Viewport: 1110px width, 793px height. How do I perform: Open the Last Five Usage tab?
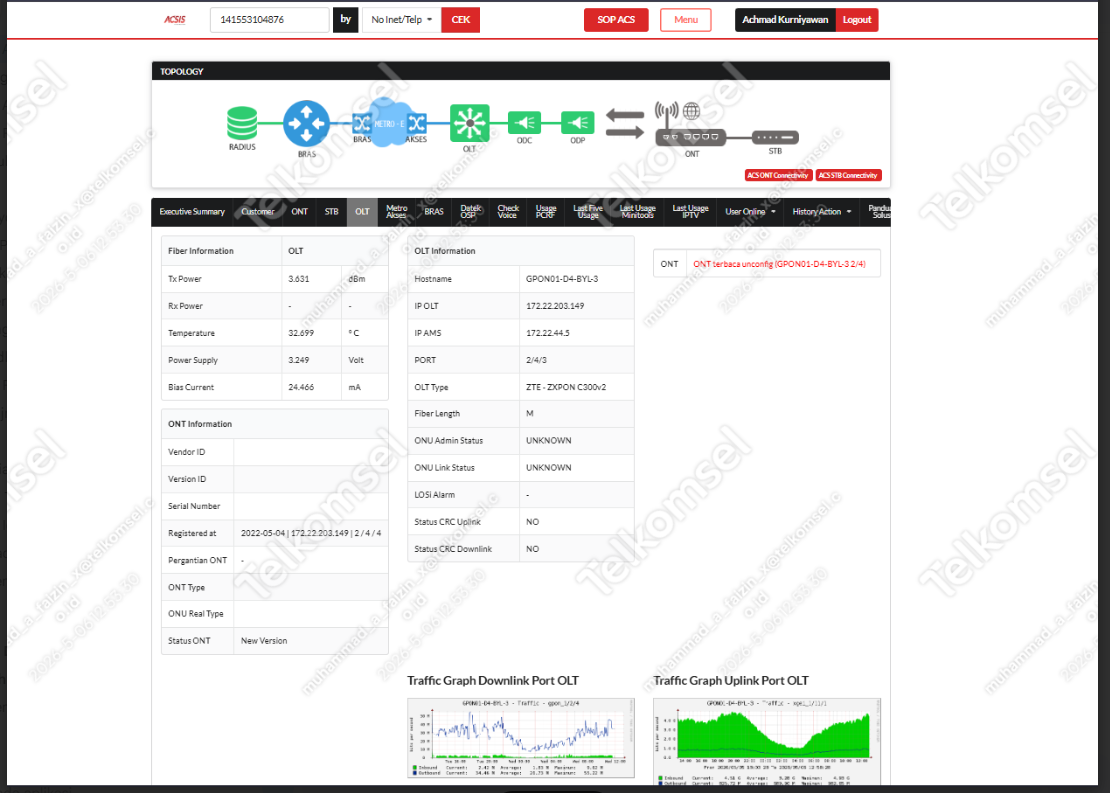tap(588, 212)
